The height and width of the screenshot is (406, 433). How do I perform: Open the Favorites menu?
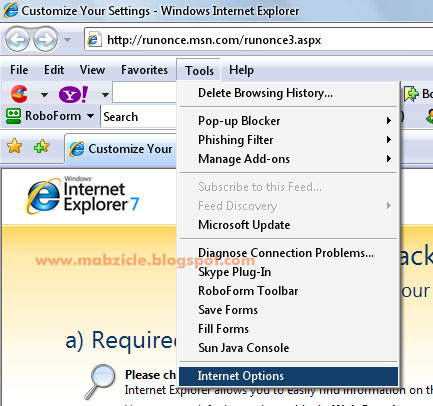pyautogui.click(x=144, y=70)
